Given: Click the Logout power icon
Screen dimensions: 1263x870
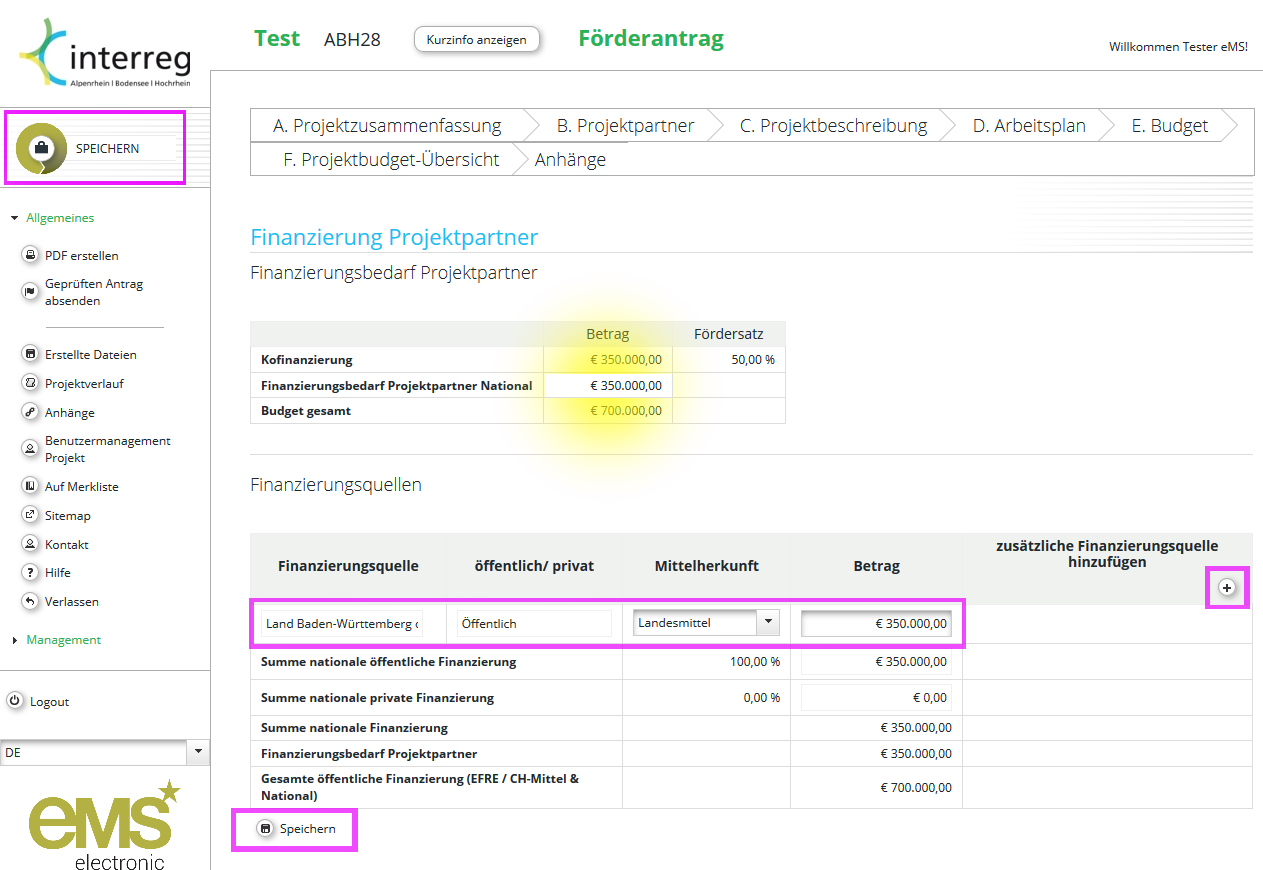Looking at the screenshot, I should [15, 701].
